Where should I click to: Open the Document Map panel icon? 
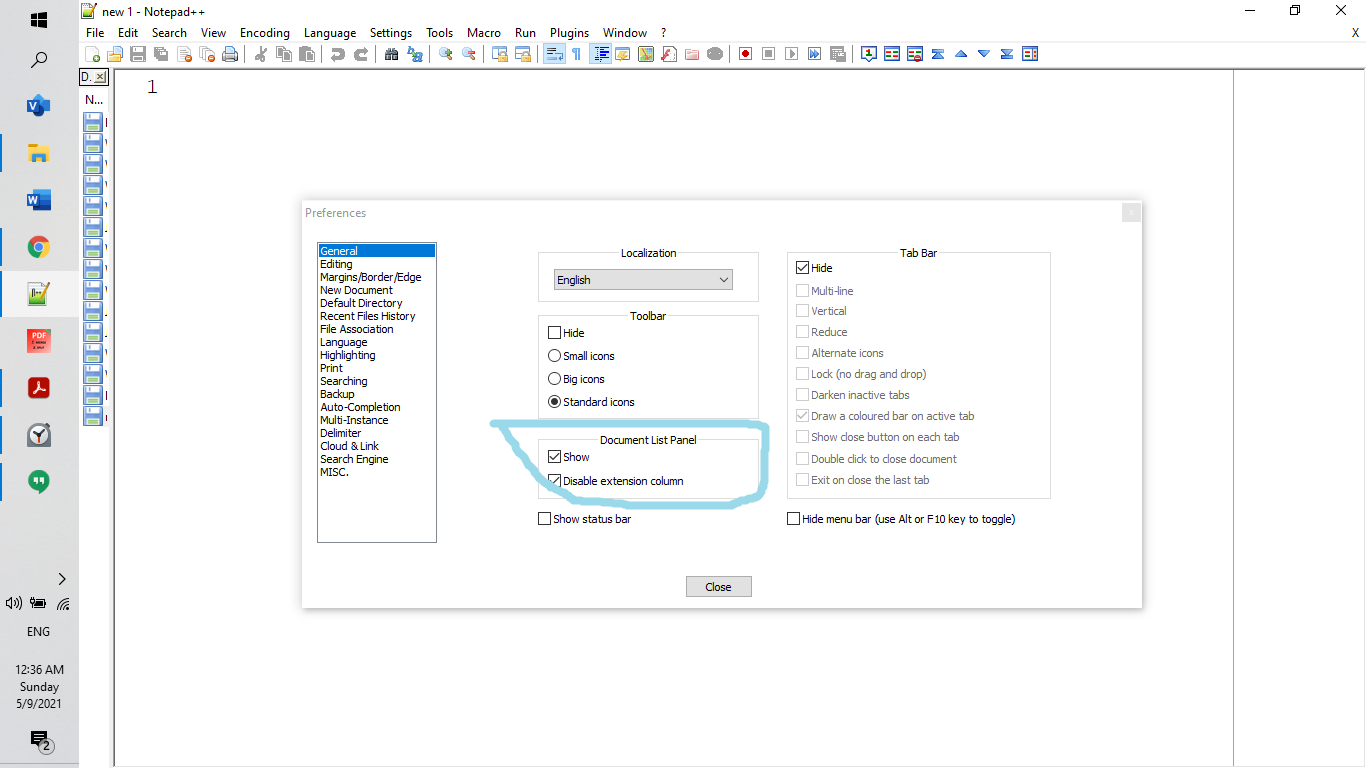tap(645, 53)
